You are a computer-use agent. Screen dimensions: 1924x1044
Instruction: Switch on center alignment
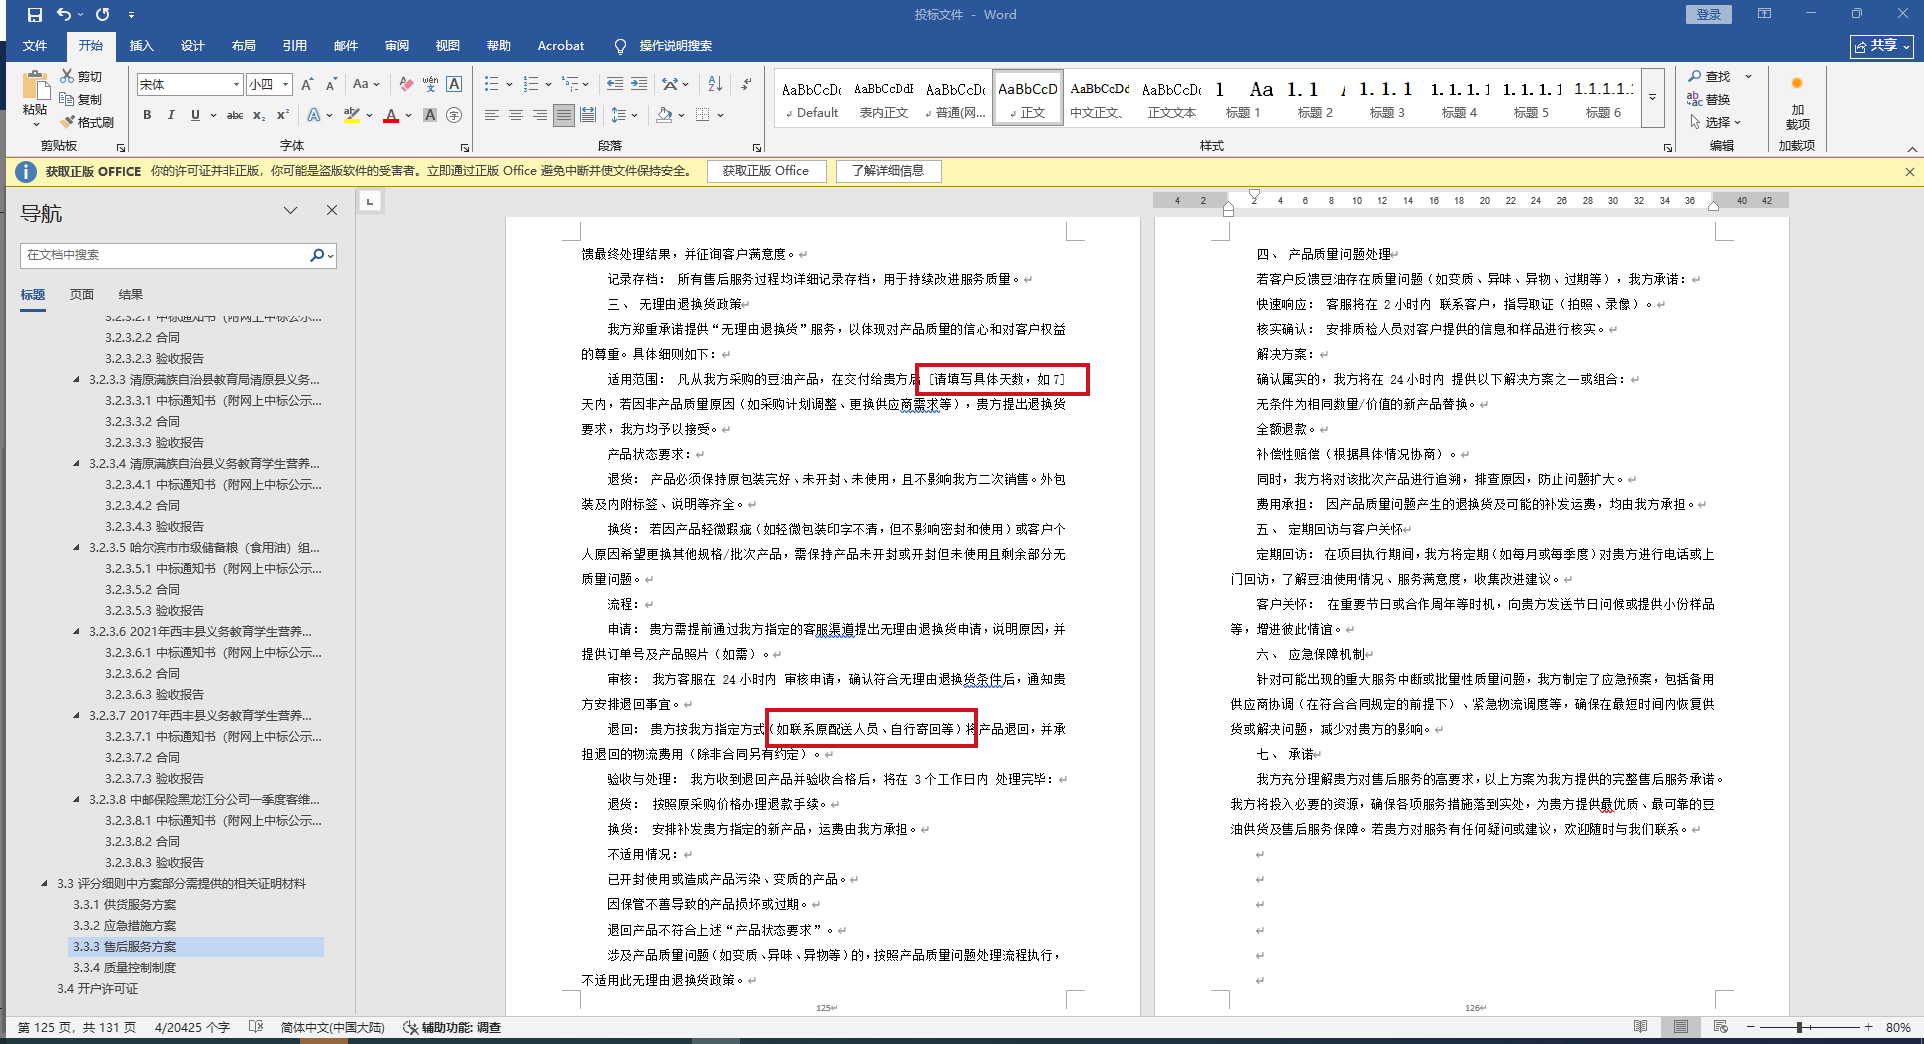(516, 115)
